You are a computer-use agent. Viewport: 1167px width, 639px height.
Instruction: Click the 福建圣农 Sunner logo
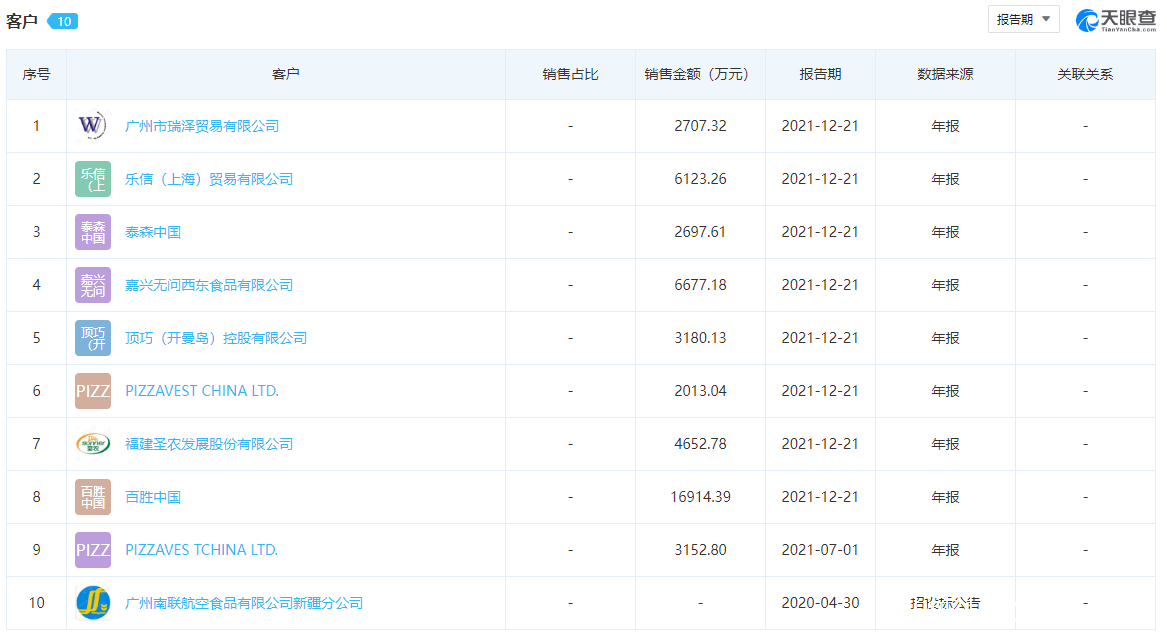(x=93, y=444)
